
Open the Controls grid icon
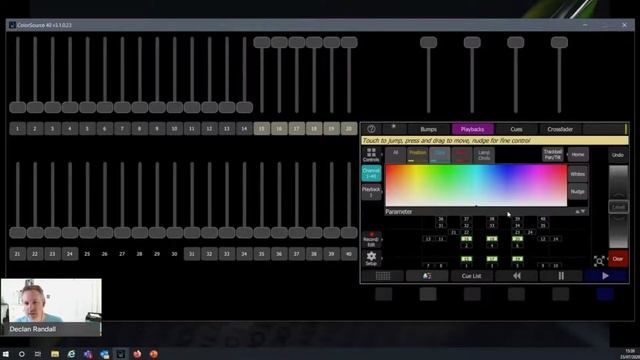click(x=371, y=155)
